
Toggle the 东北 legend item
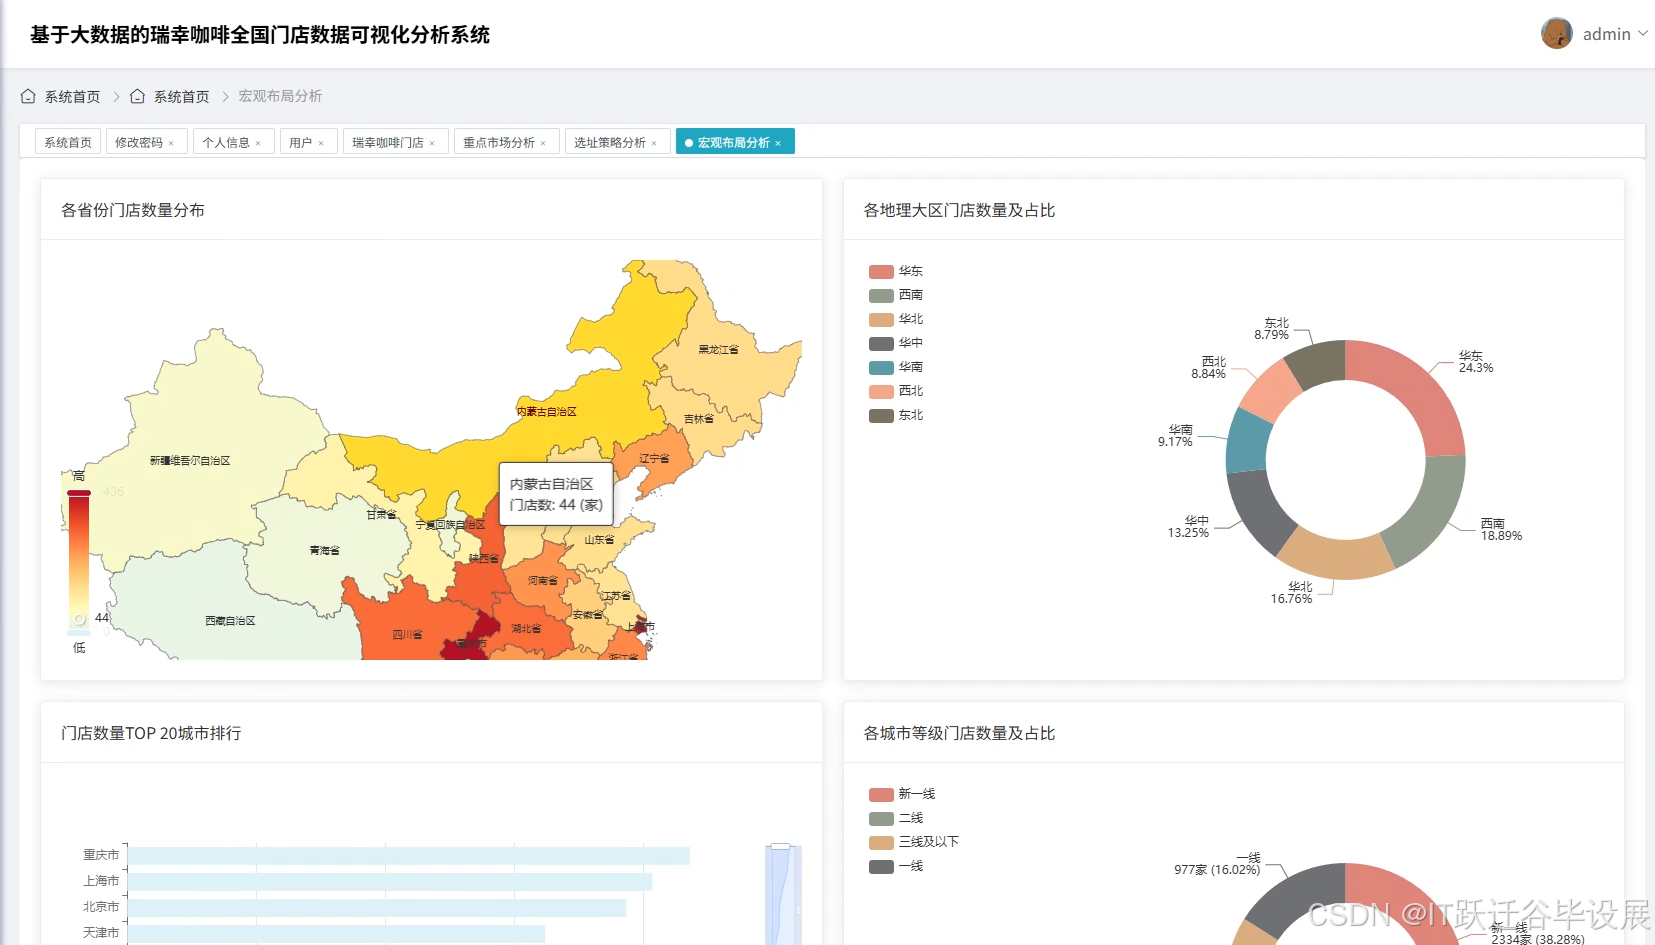[x=896, y=415]
